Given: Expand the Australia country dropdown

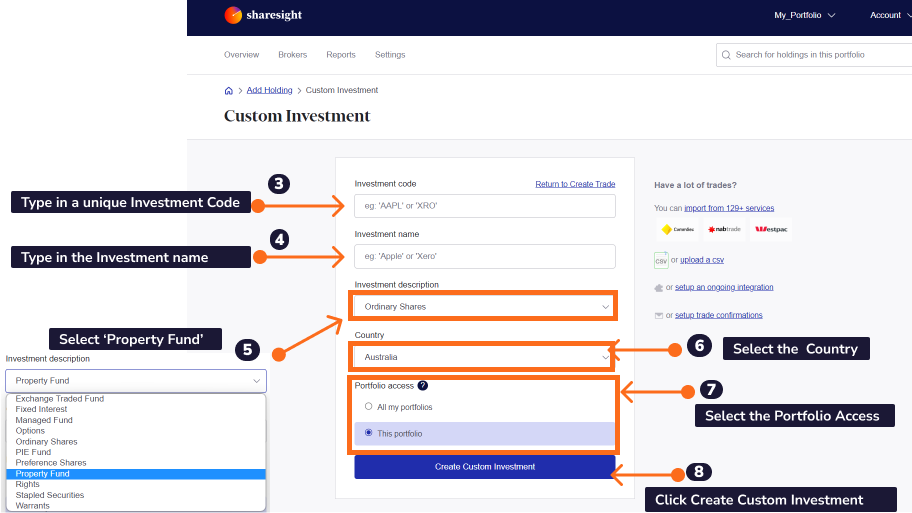Looking at the screenshot, I should pos(485,357).
